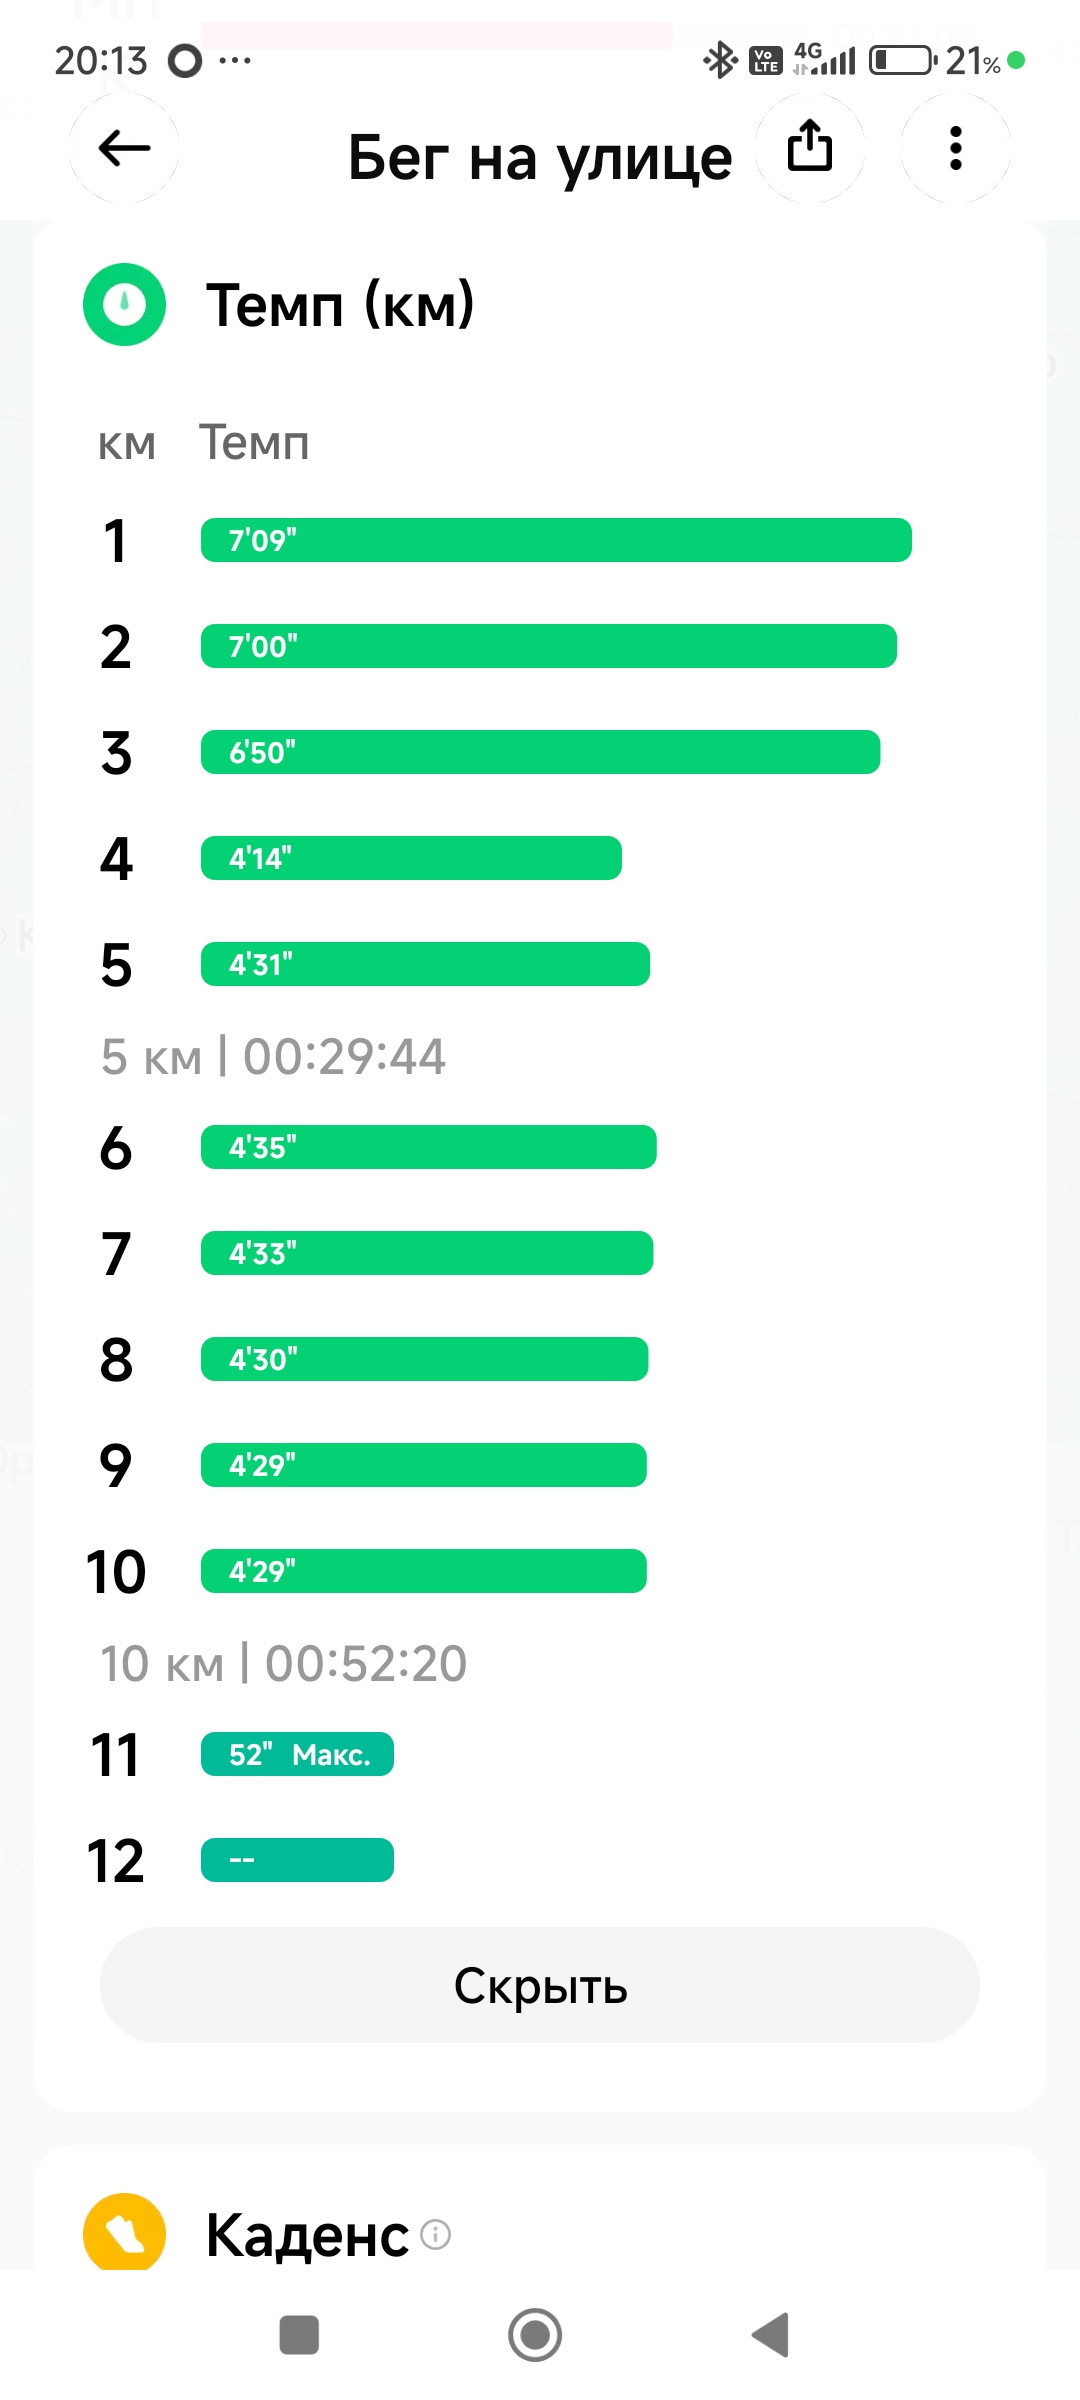Tap the share workout icon

click(x=810, y=148)
